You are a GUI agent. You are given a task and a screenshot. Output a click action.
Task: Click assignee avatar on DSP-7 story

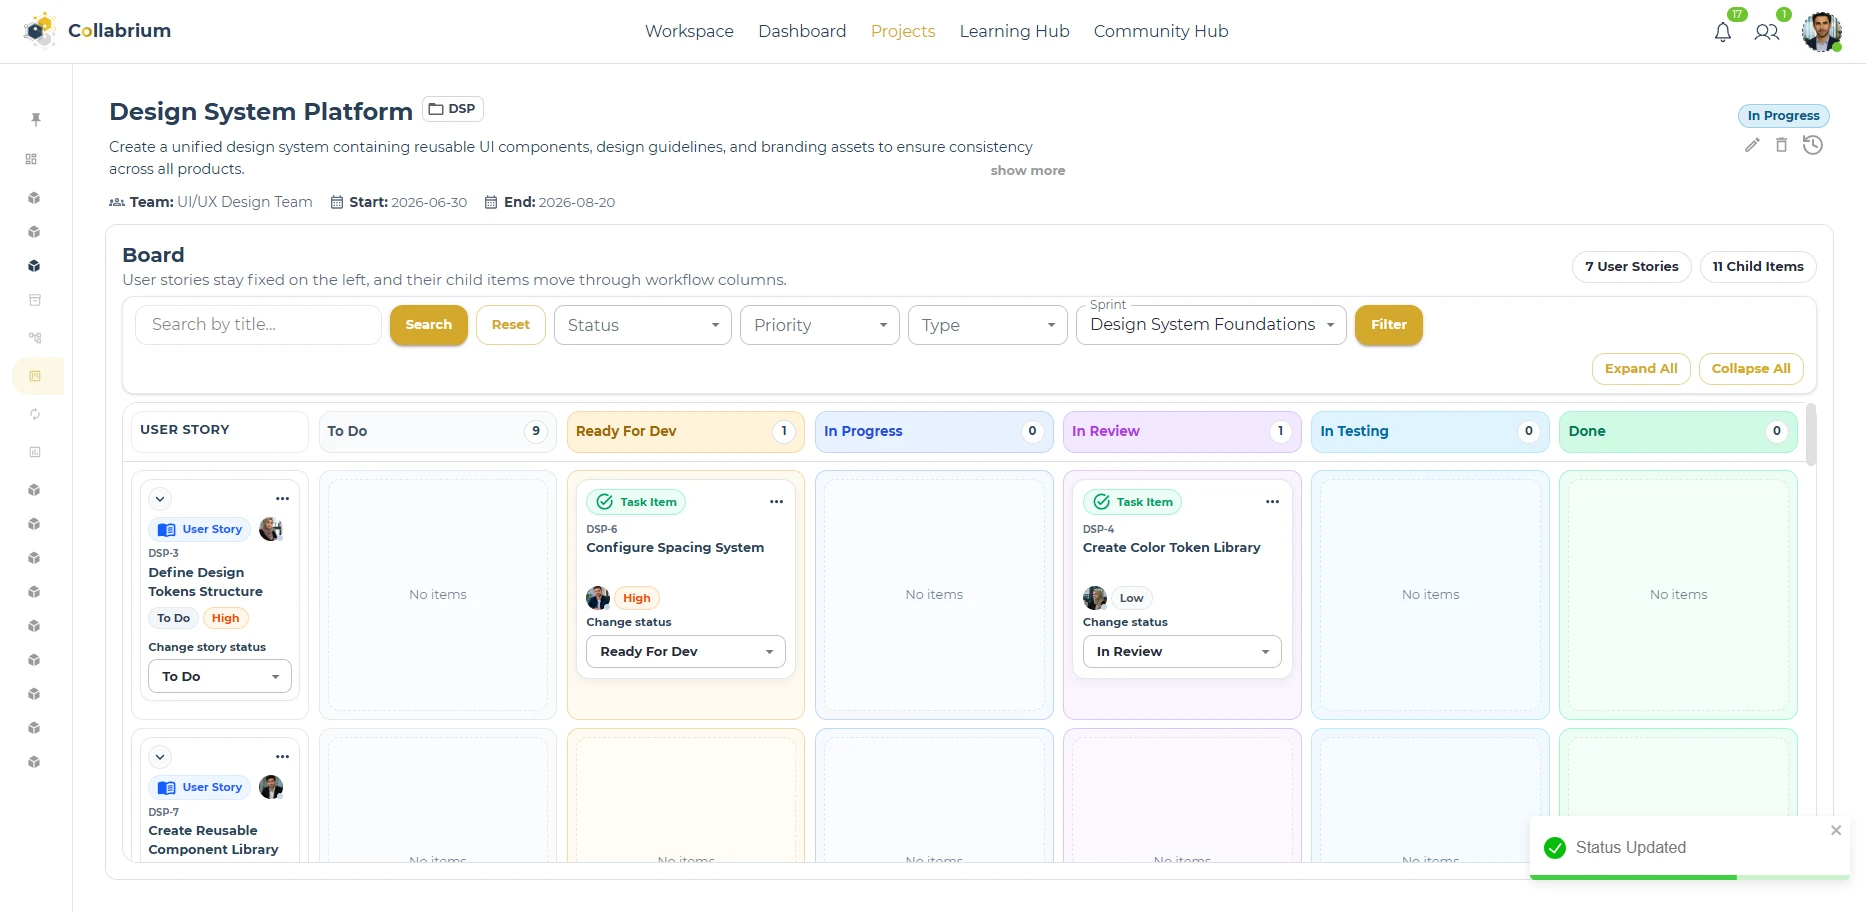[271, 787]
